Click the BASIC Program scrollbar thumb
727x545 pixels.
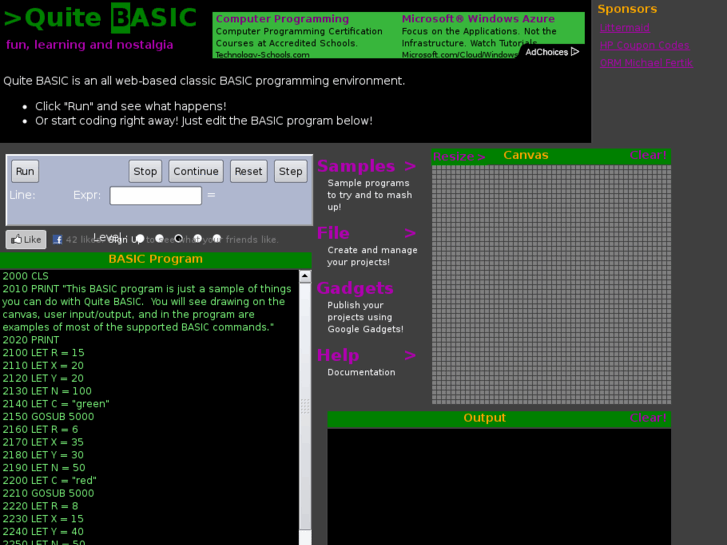[305, 406]
